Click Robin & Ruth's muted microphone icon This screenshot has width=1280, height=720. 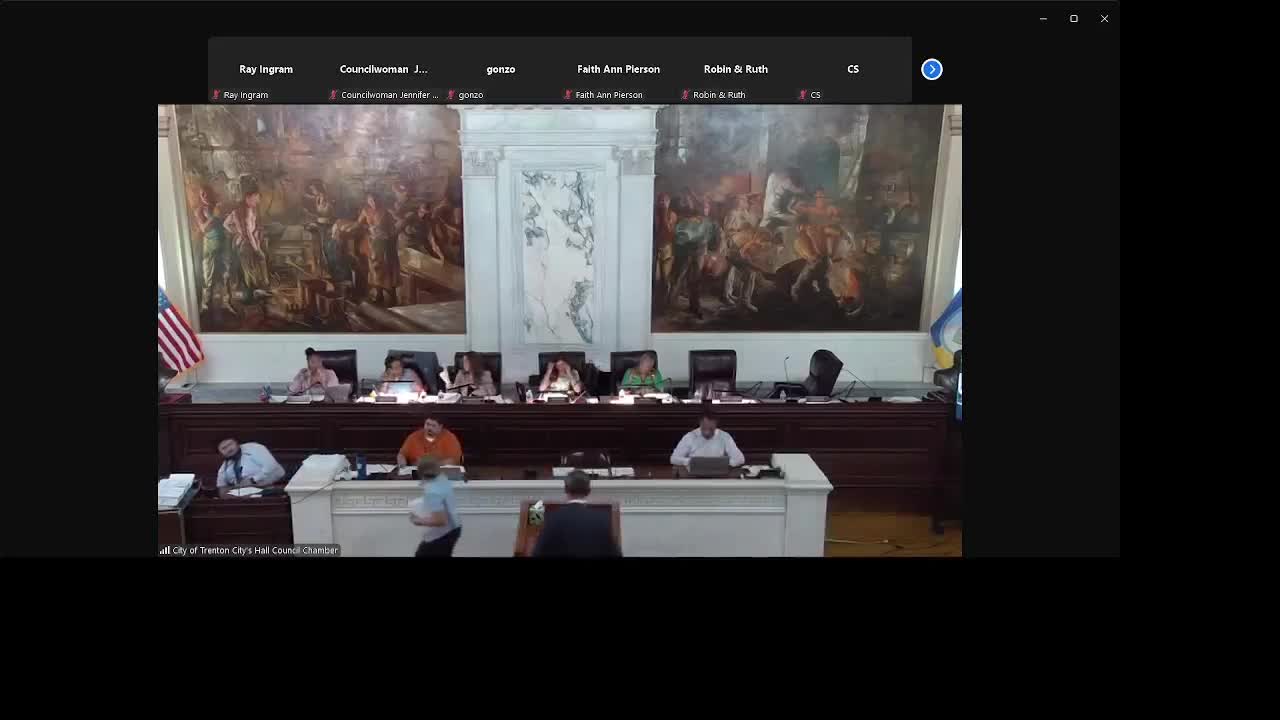point(686,95)
